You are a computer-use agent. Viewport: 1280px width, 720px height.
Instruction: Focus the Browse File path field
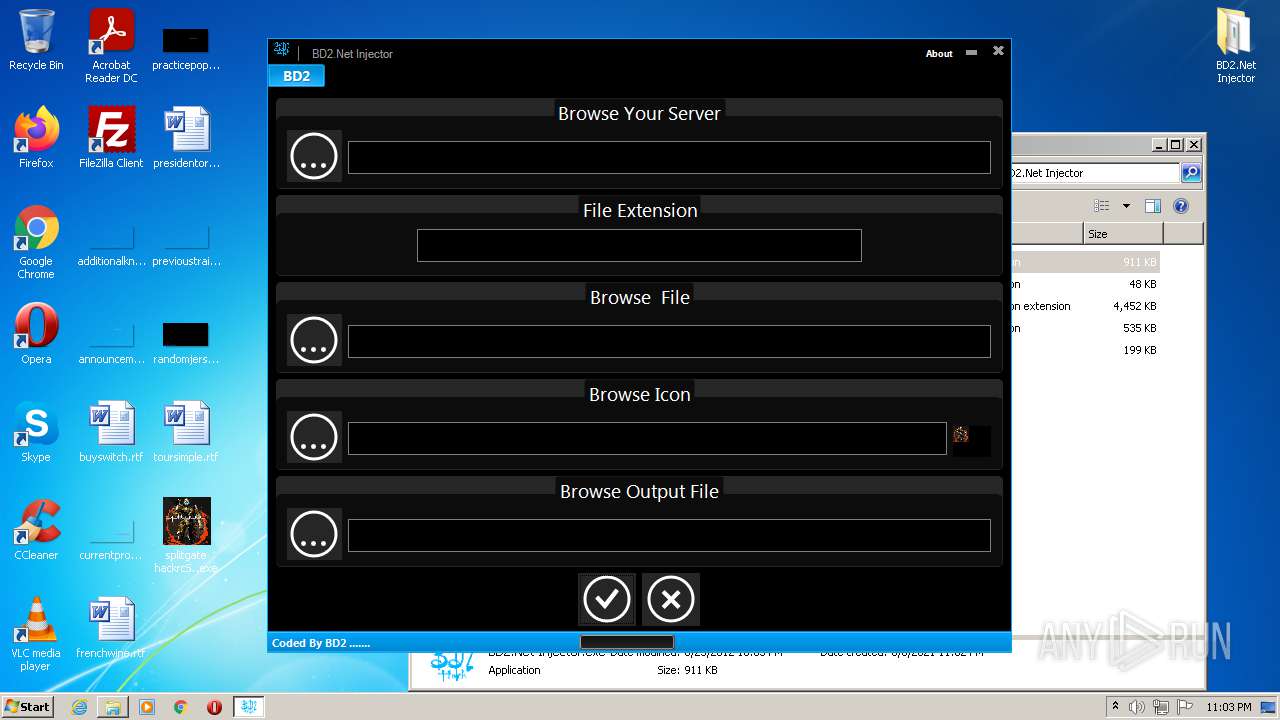pyautogui.click(x=669, y=341)
